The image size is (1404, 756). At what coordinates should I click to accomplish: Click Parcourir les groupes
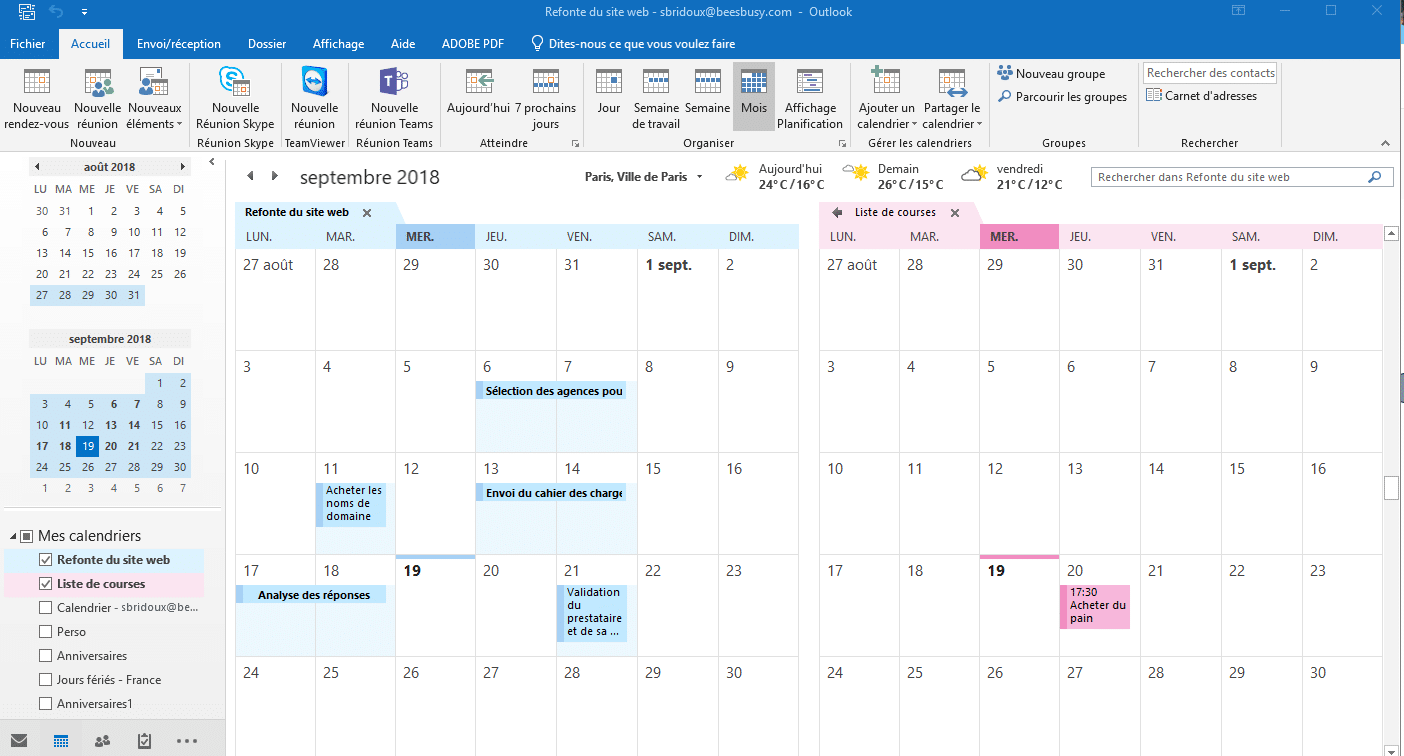(x=1062, y=97)
